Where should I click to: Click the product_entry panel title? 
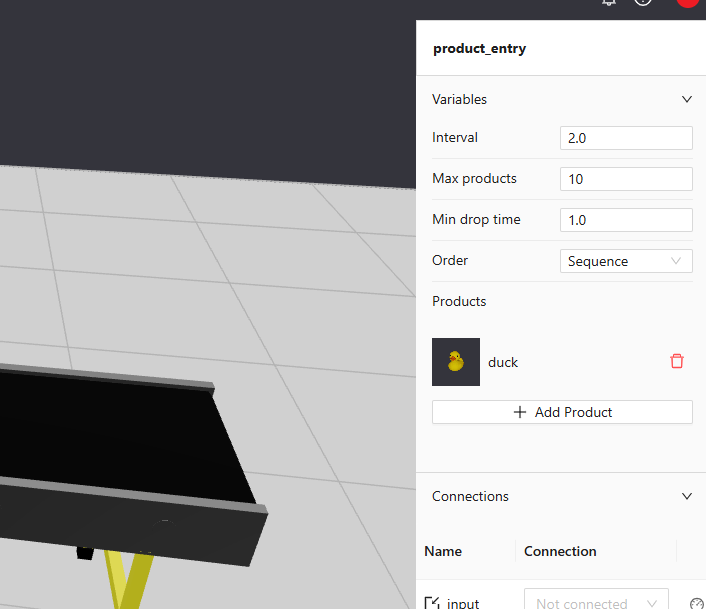click(x=480, y=48)
